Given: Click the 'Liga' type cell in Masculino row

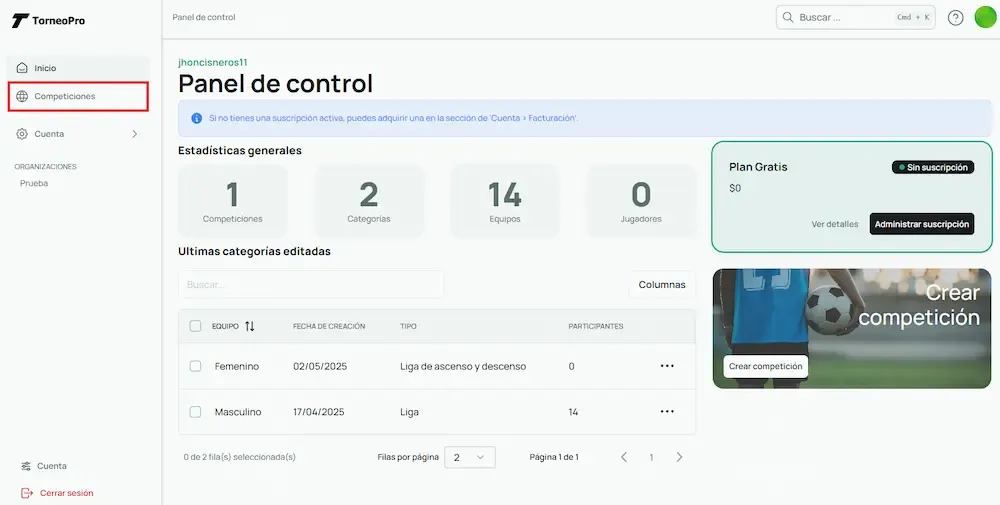Looking at the screenshot, I should (x=409, y=412).
